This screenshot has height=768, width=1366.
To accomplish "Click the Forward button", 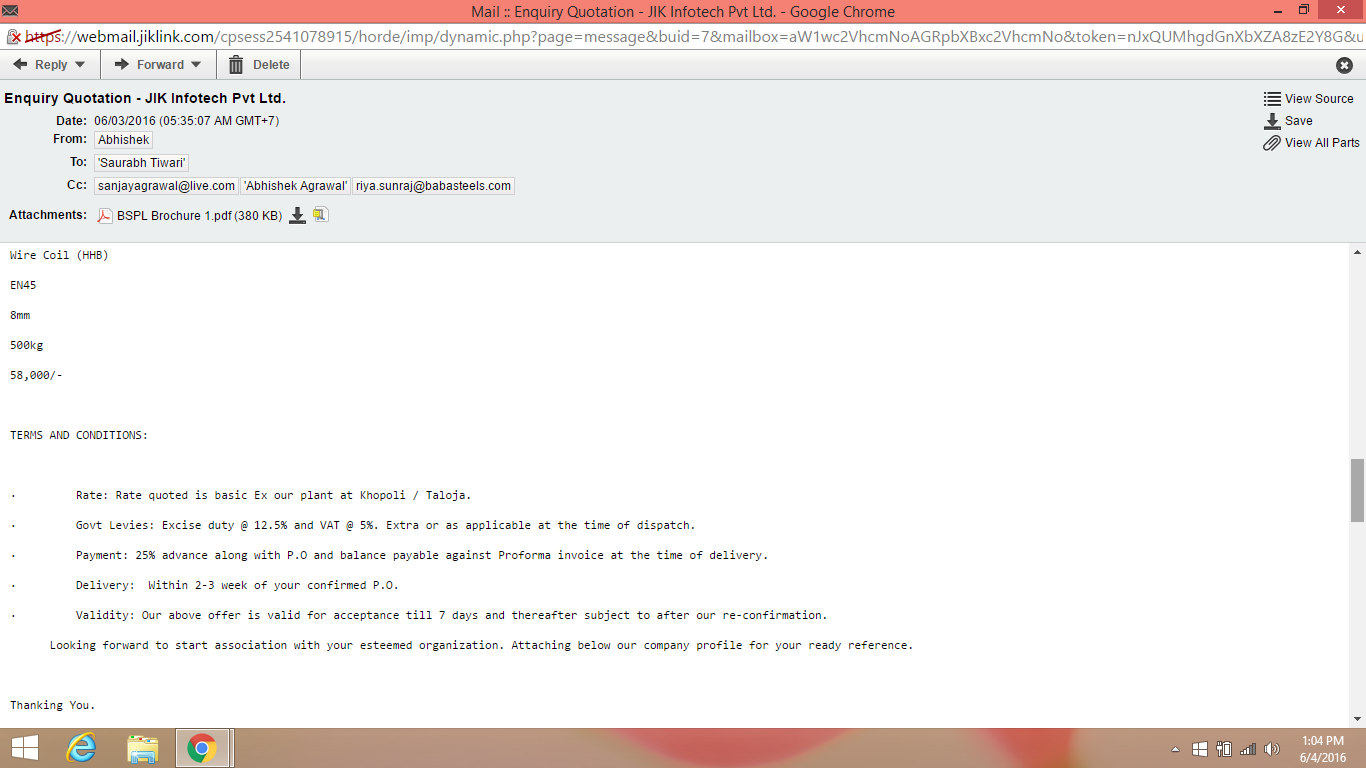I will (158, 65).
